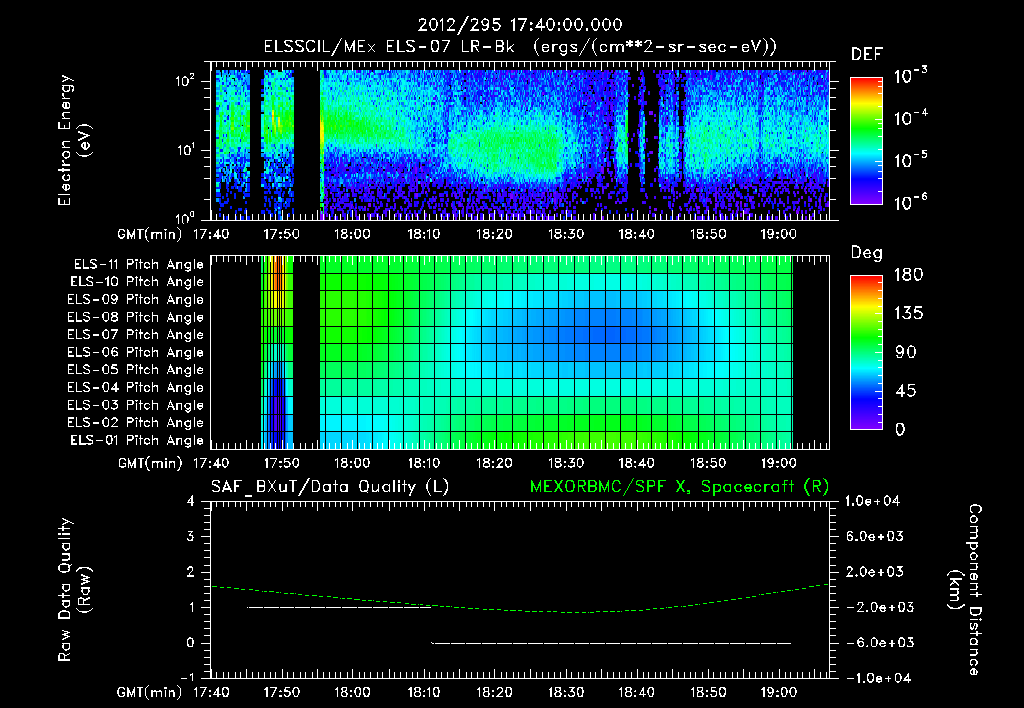This screenshot has height=708, width=1024.
Task: Click the quality value 0 on left axis
Action: click(191, 643)
